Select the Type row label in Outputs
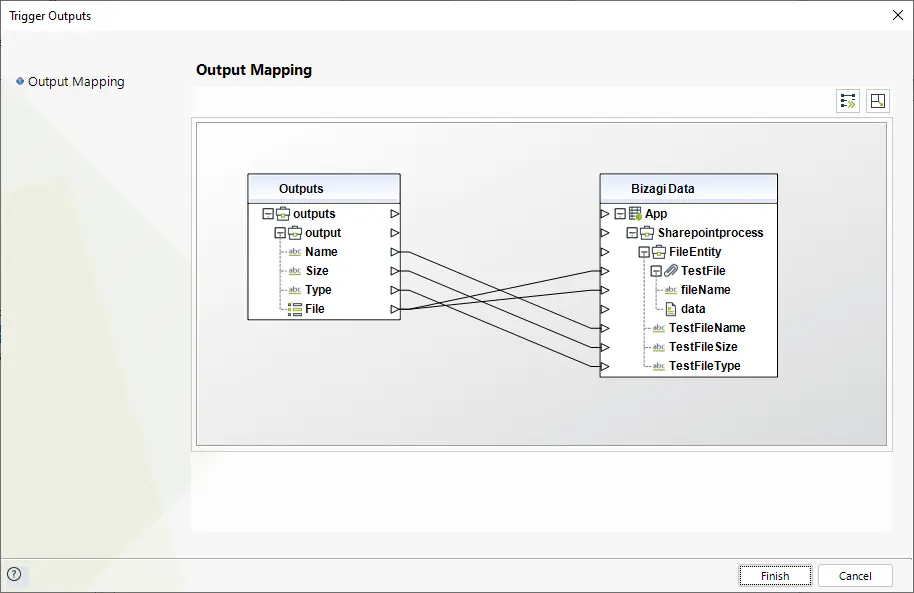 coord(318,290)
